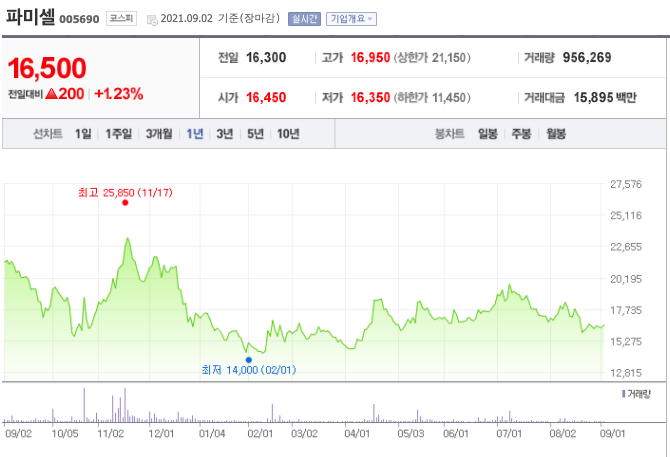The image size is (670, 457).
Task: Click the 20,195 y-axis label
Action: [x=626, y=279]
